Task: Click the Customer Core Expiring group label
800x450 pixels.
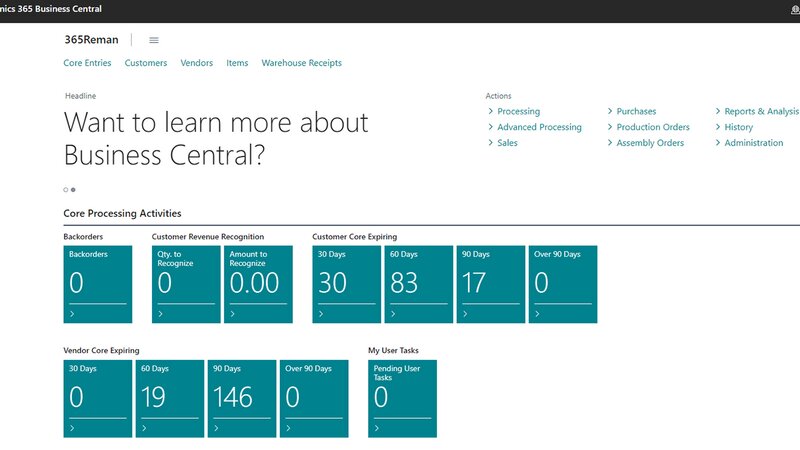Action: point(355,237)
